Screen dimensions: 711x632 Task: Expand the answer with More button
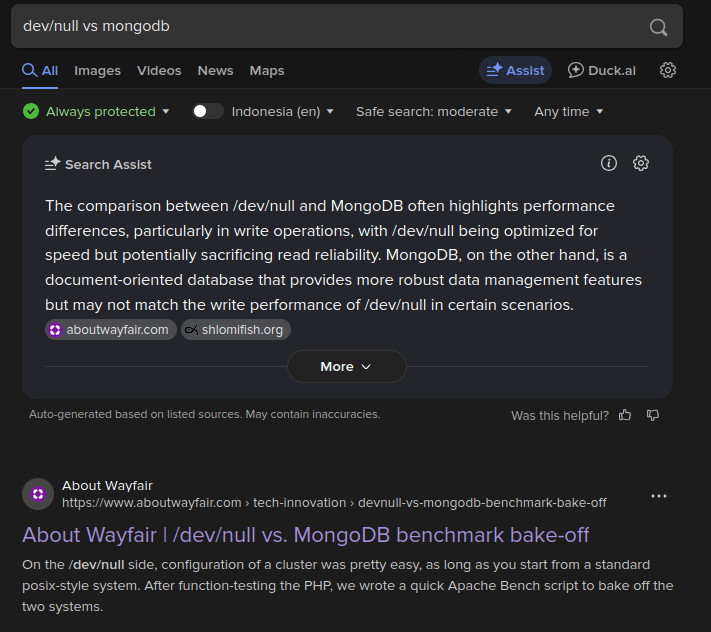(x=346, y=366)
